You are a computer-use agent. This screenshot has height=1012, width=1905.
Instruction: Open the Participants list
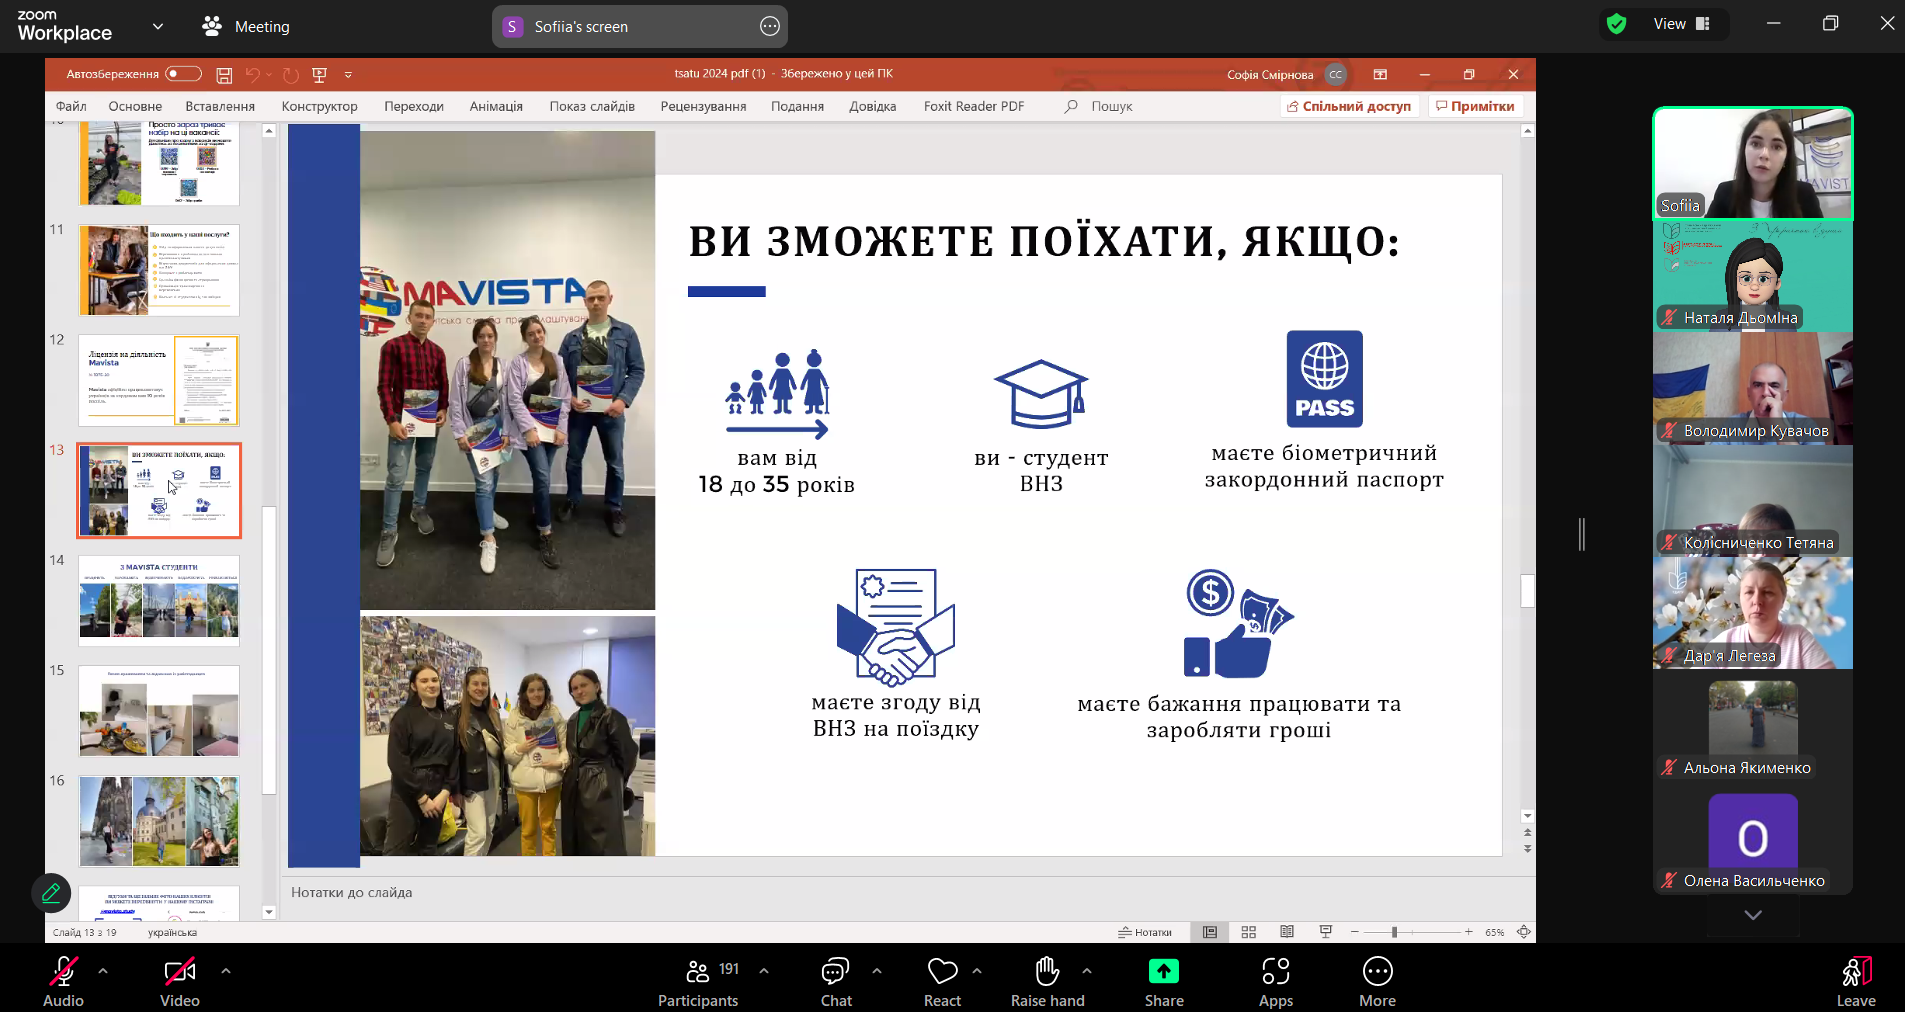(698, 982)
